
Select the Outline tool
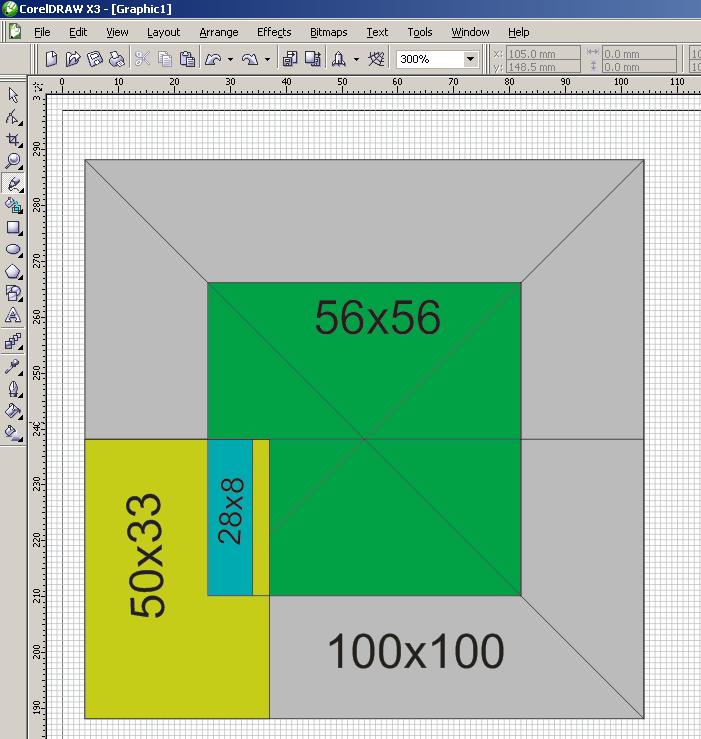click(x=13, y=389)
